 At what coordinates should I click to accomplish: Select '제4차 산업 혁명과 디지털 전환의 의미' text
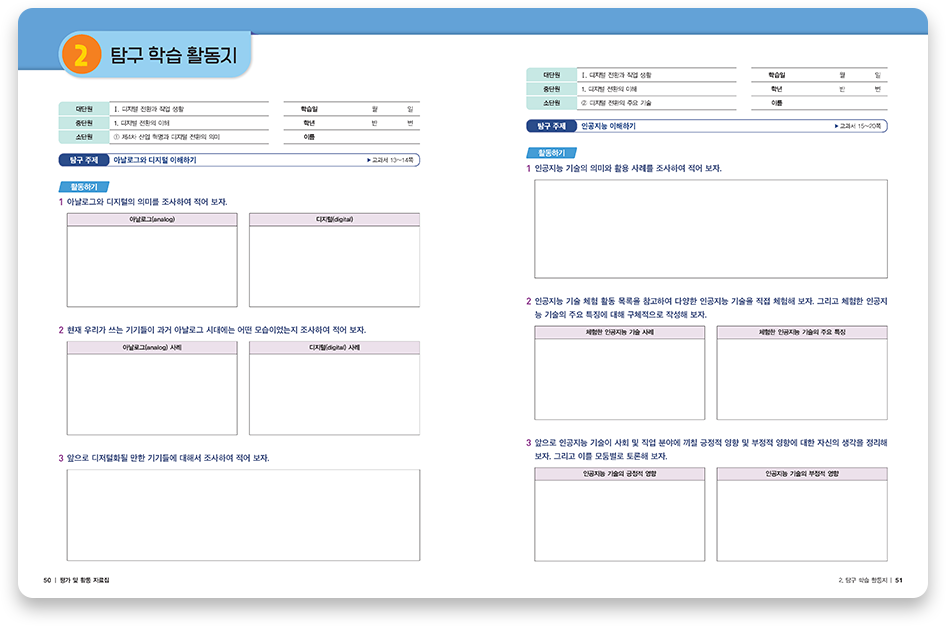[x=171, y=137]
